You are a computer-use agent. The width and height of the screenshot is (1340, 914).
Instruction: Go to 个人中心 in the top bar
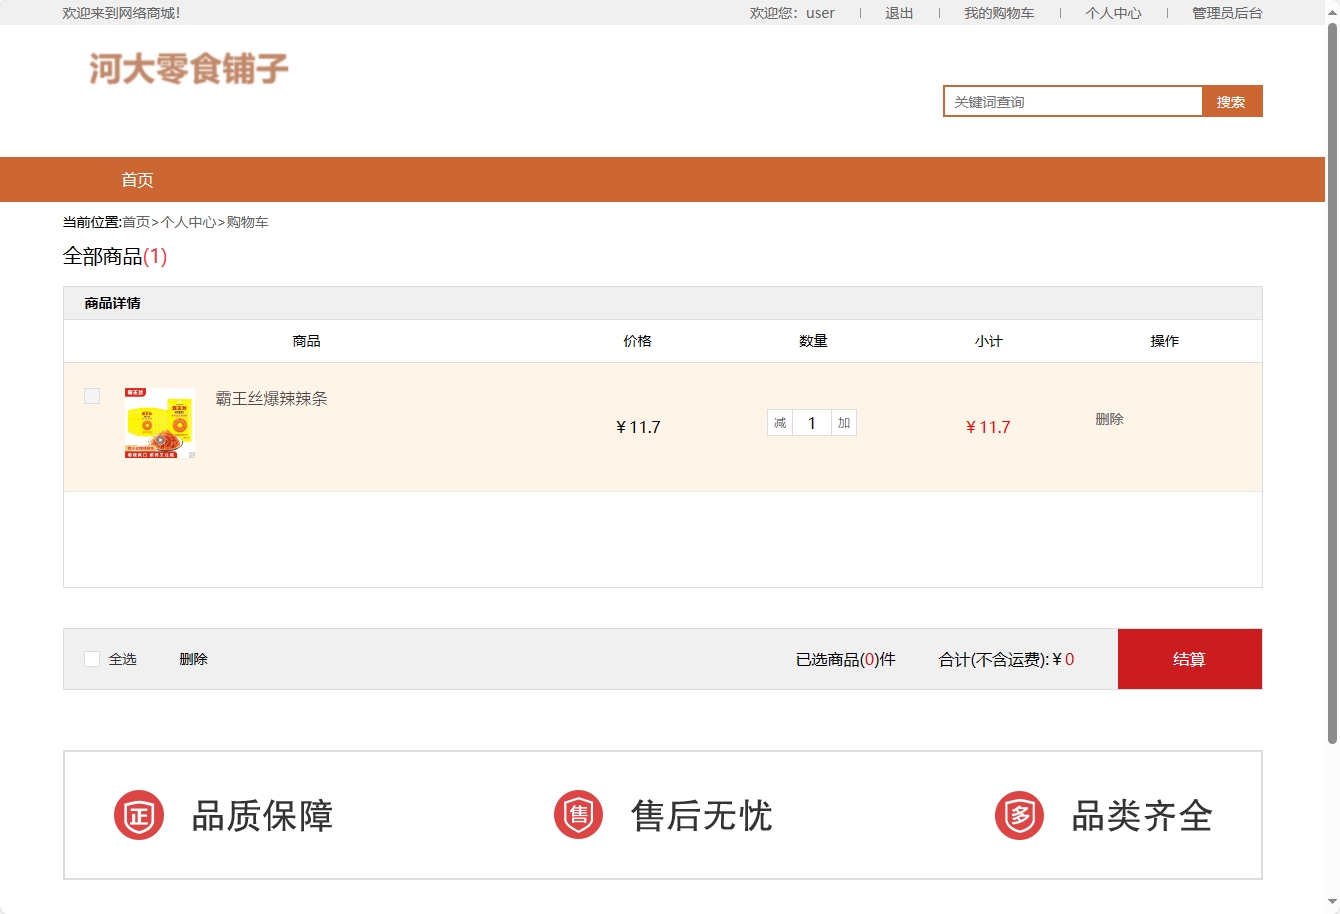(x=1113, y=13)
